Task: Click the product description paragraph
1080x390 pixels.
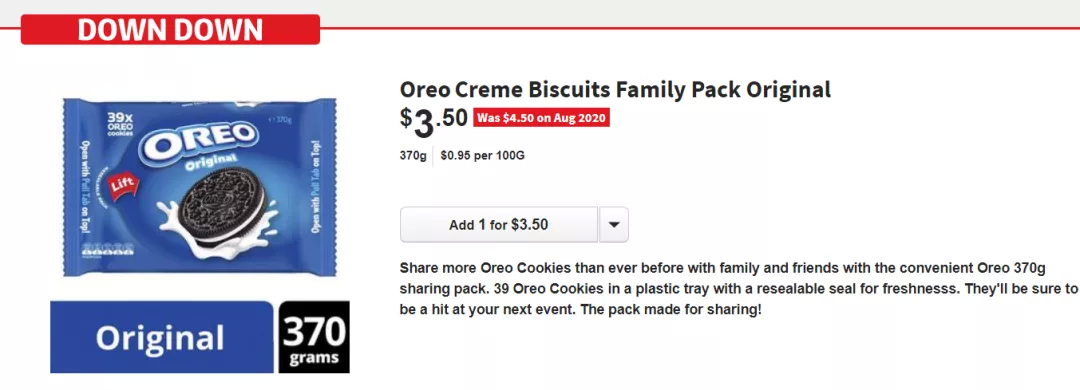Action: tap(738, 289)
